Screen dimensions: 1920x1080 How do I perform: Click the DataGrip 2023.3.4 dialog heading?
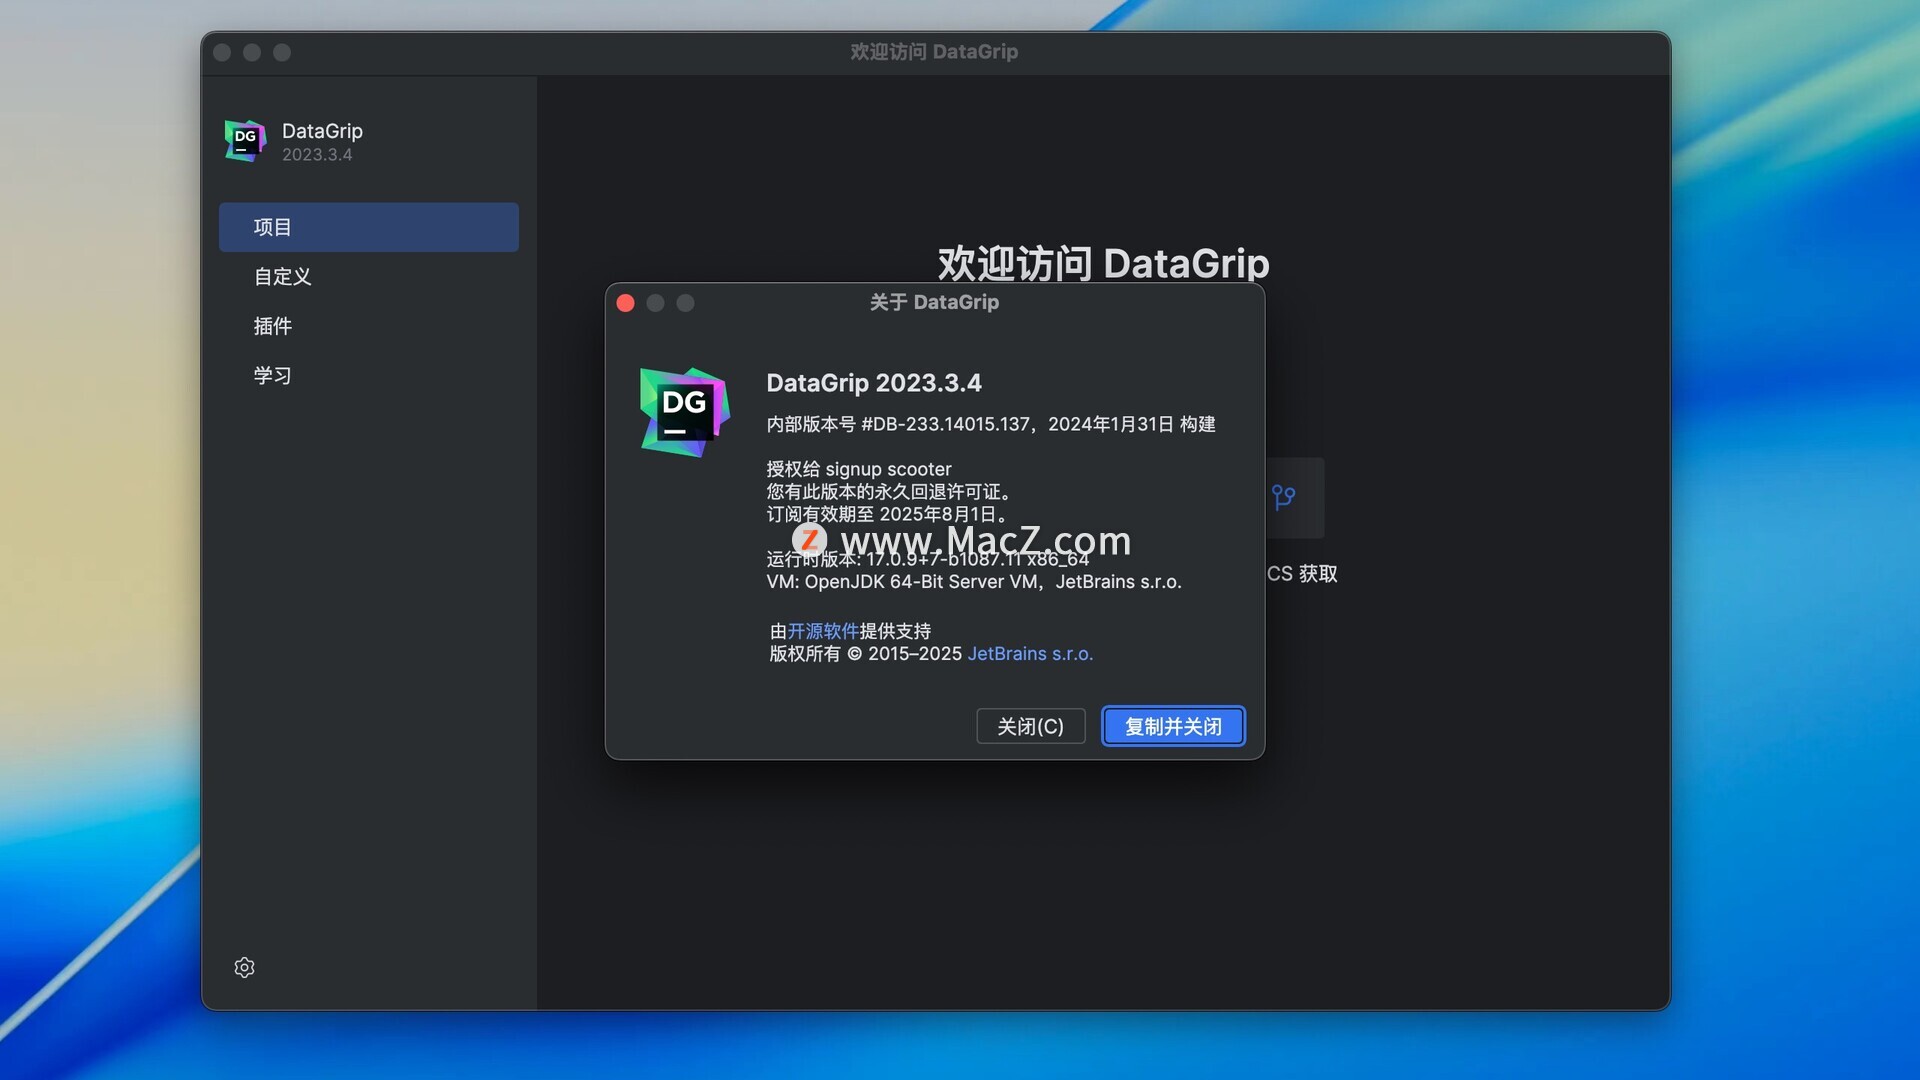click(874, 383)
